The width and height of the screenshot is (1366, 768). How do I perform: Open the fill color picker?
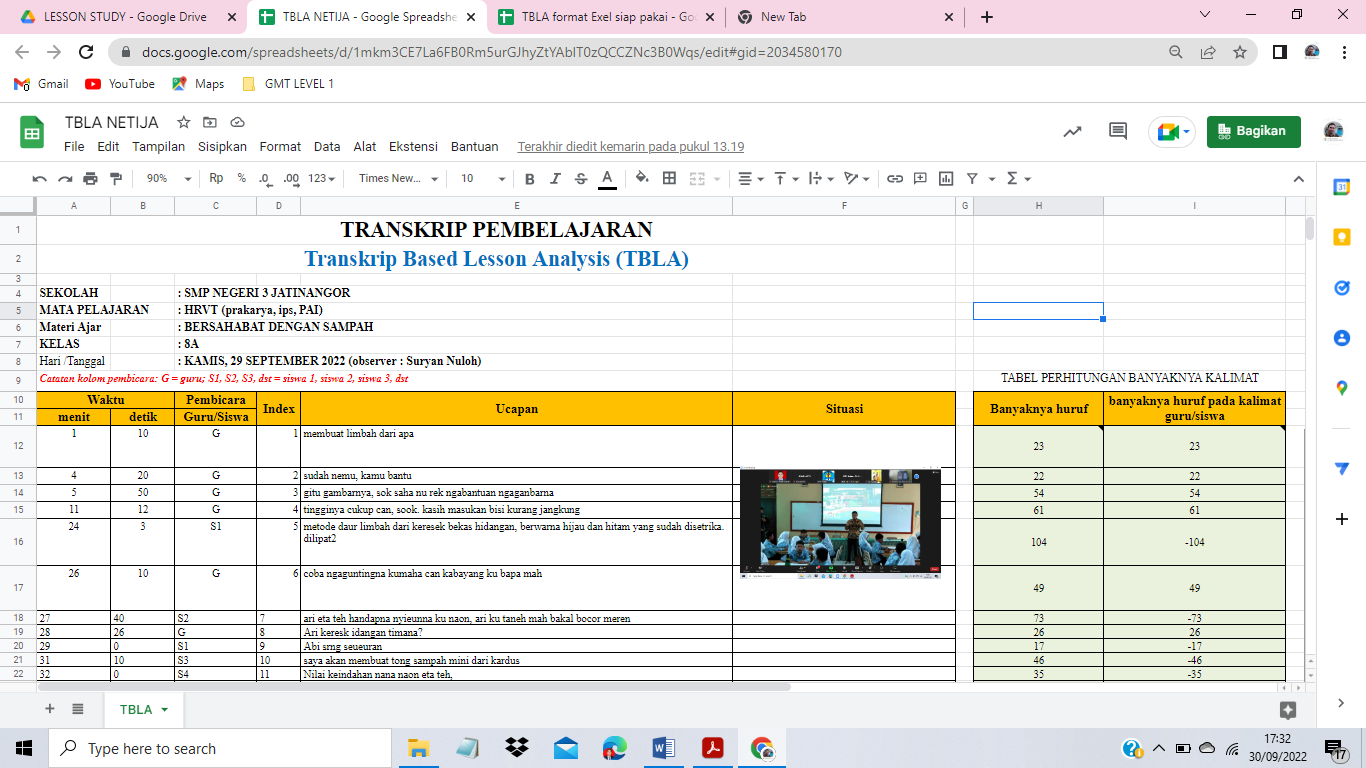click(642, 178)
